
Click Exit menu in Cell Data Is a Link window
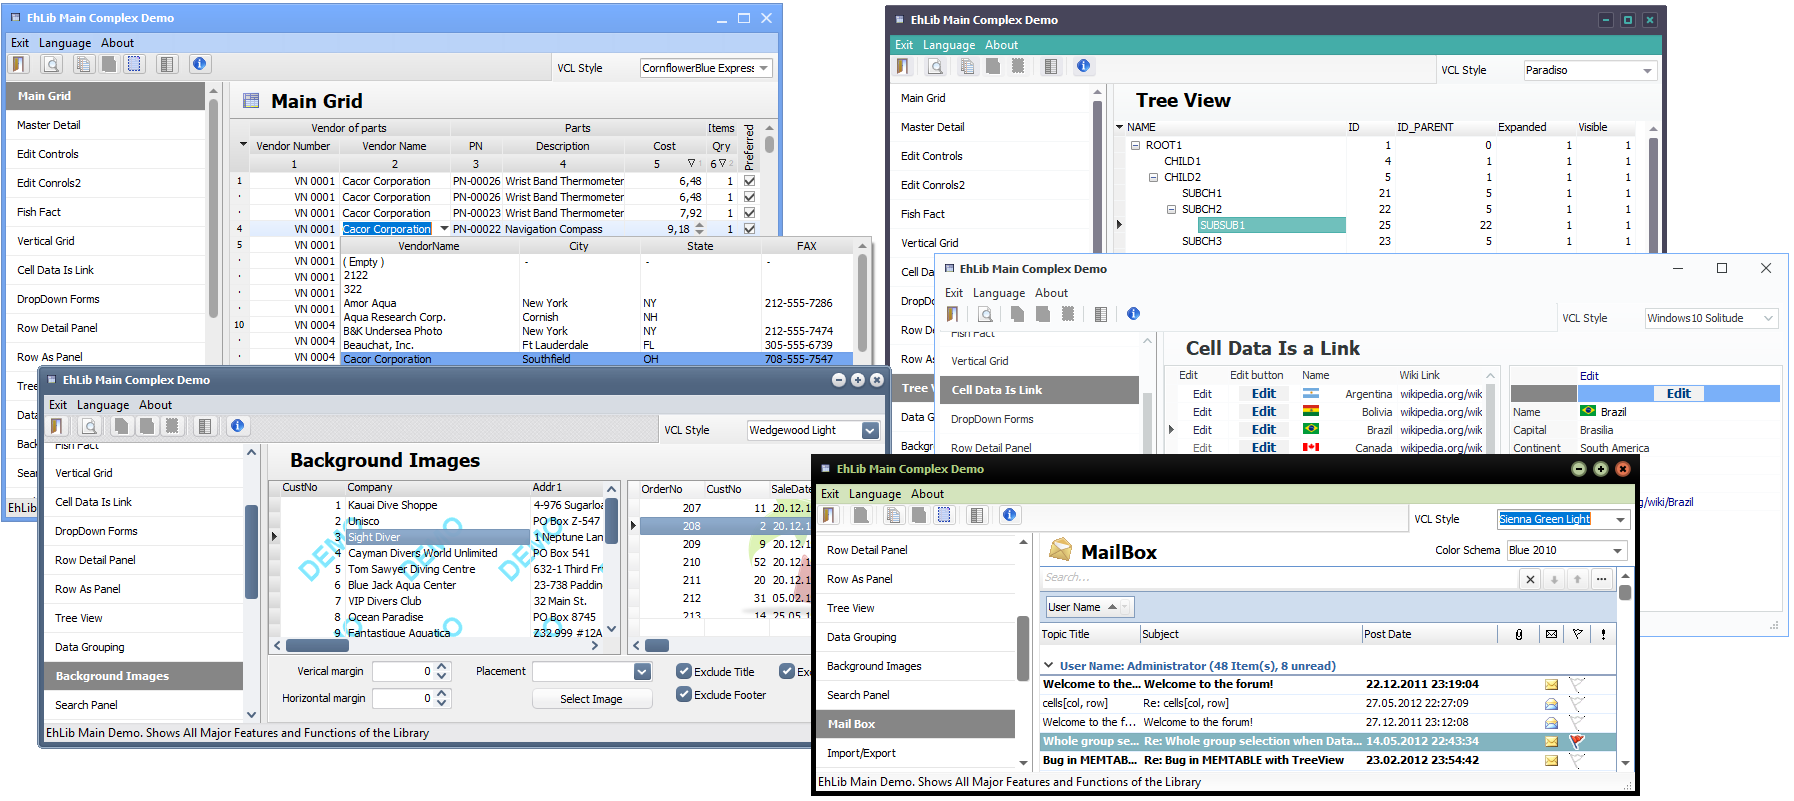click(954, 293)
